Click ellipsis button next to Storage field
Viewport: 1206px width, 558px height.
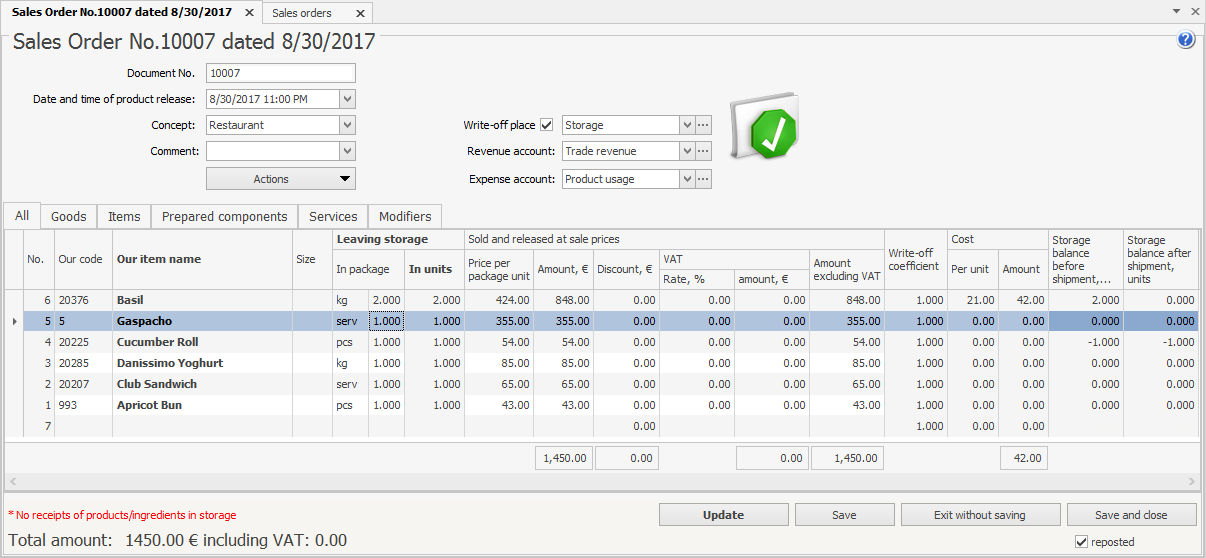coord(703,125)
